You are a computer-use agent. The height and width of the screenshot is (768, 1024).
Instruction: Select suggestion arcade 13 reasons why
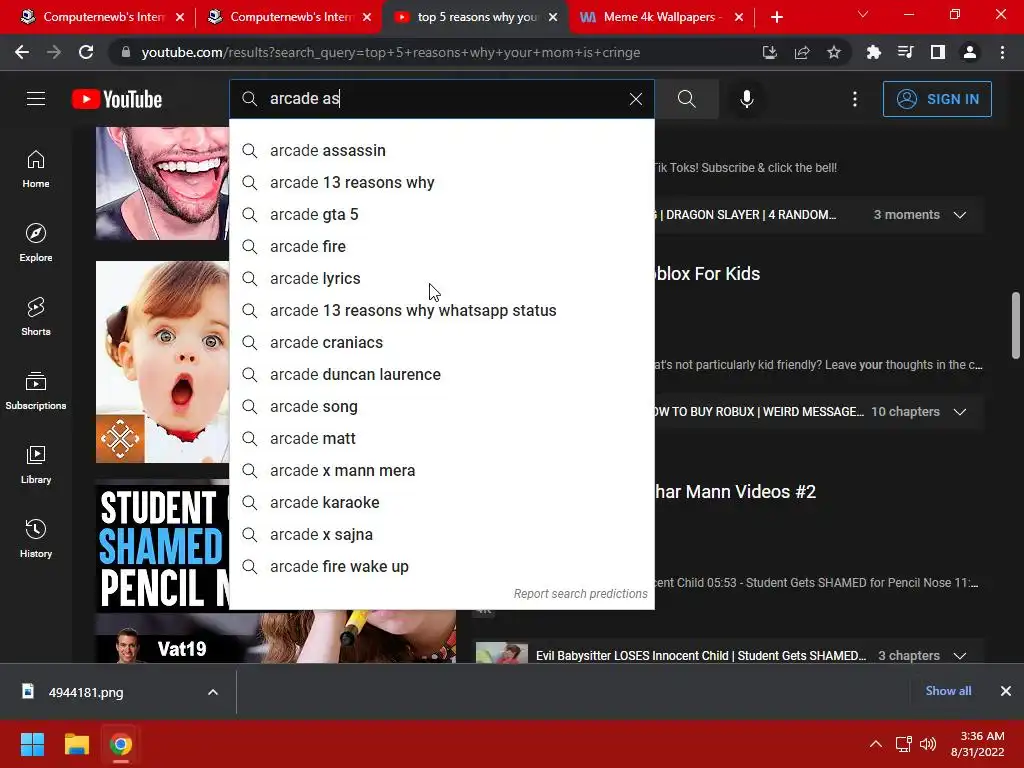click(442, 182)
